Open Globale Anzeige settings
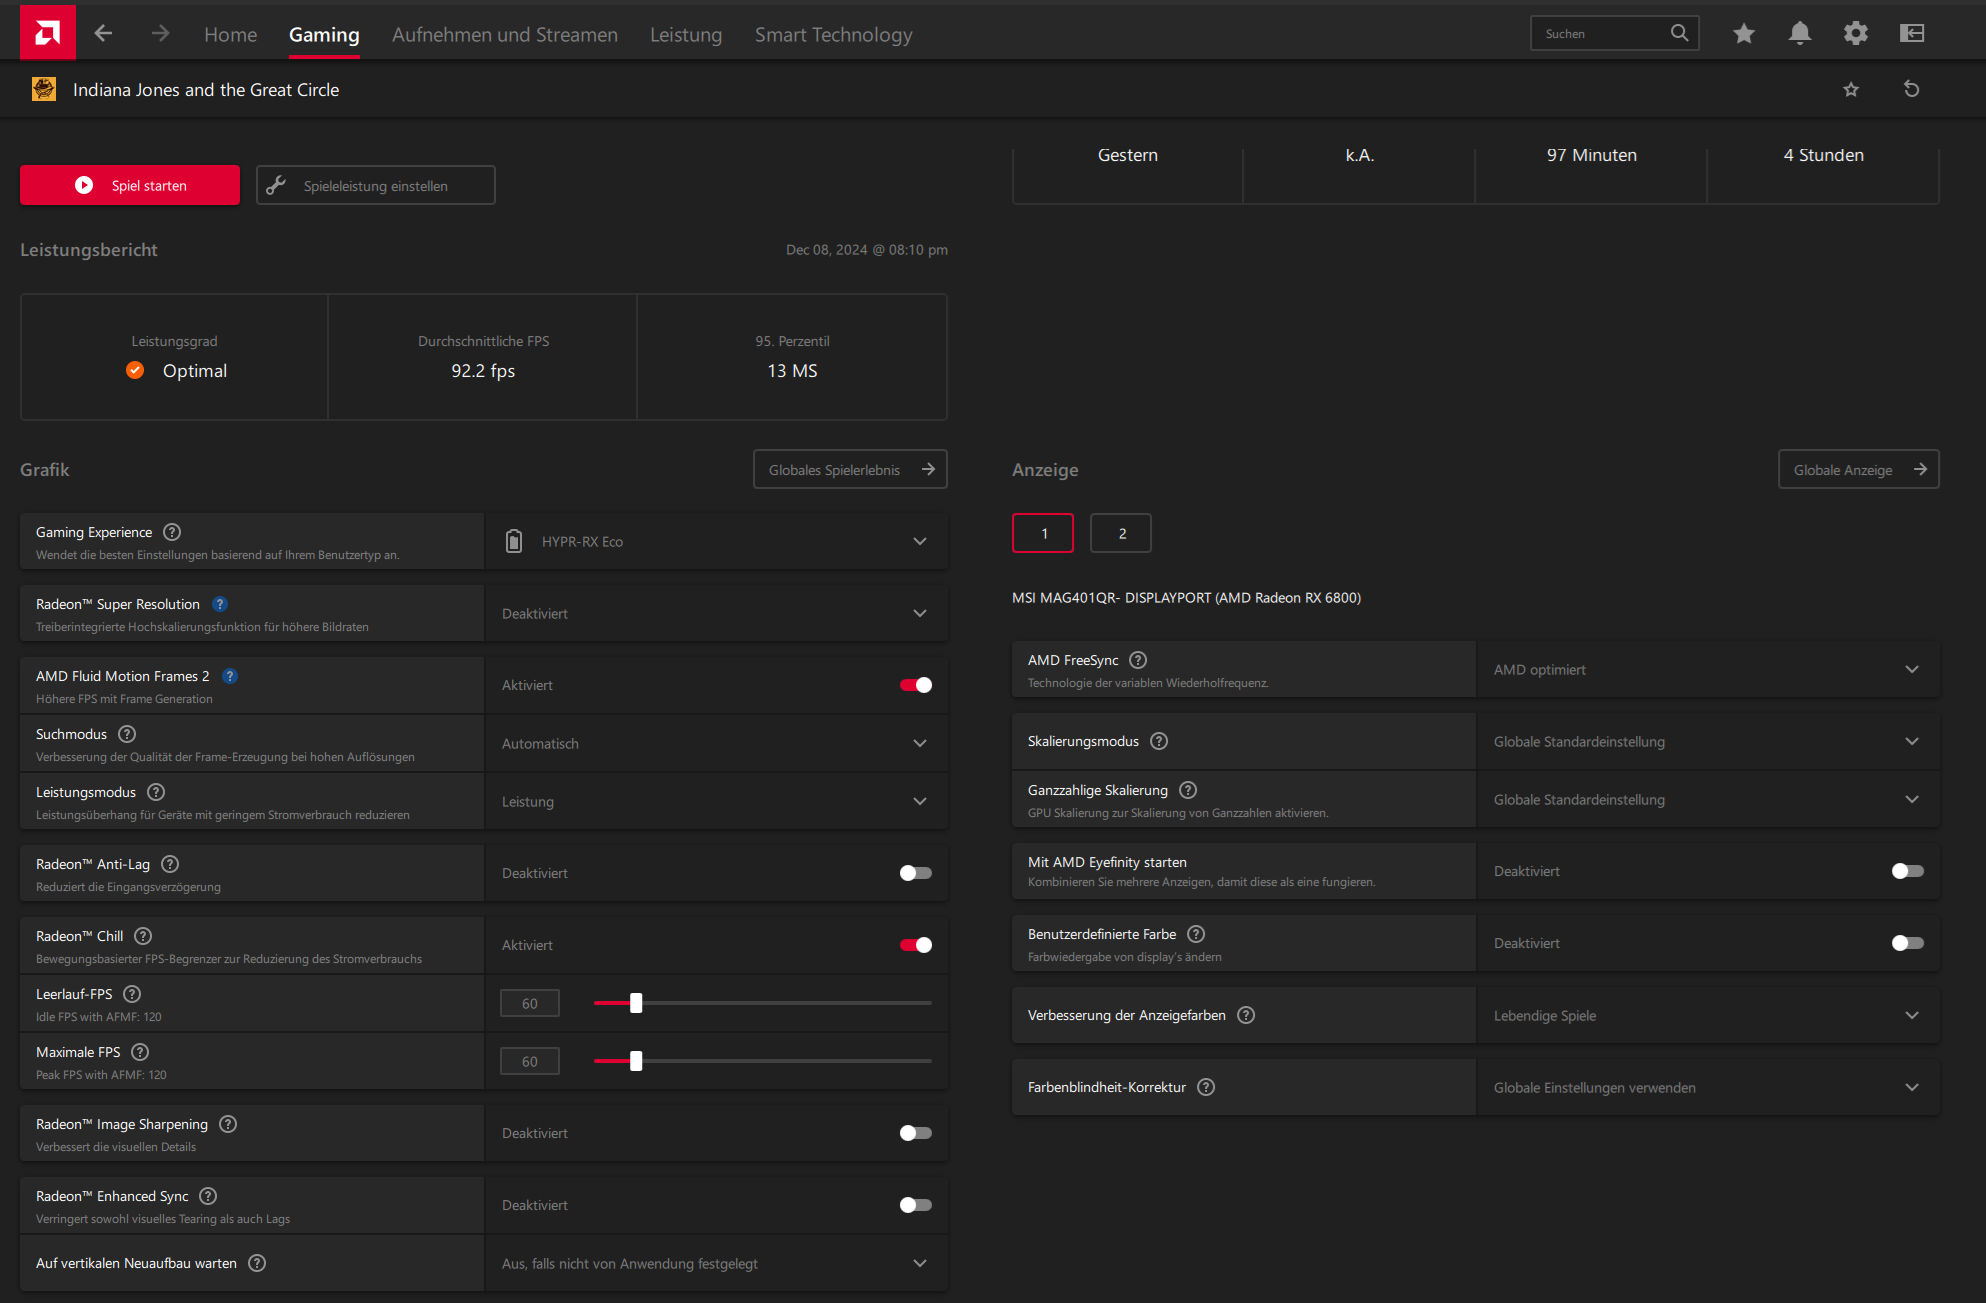This screenshot has height=1303, width=1986. click(x=1858, y=469)
